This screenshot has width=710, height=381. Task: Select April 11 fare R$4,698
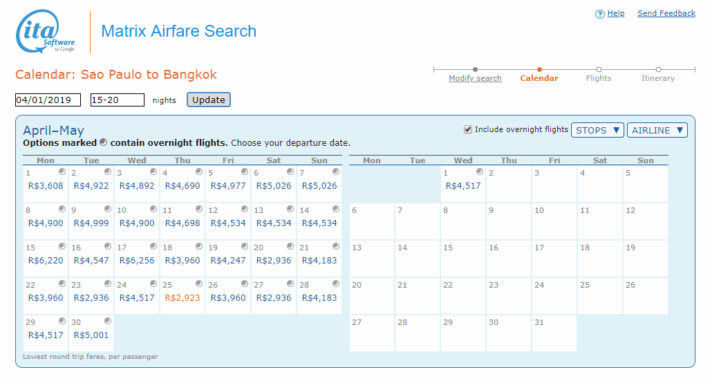(x=182, y=223)
